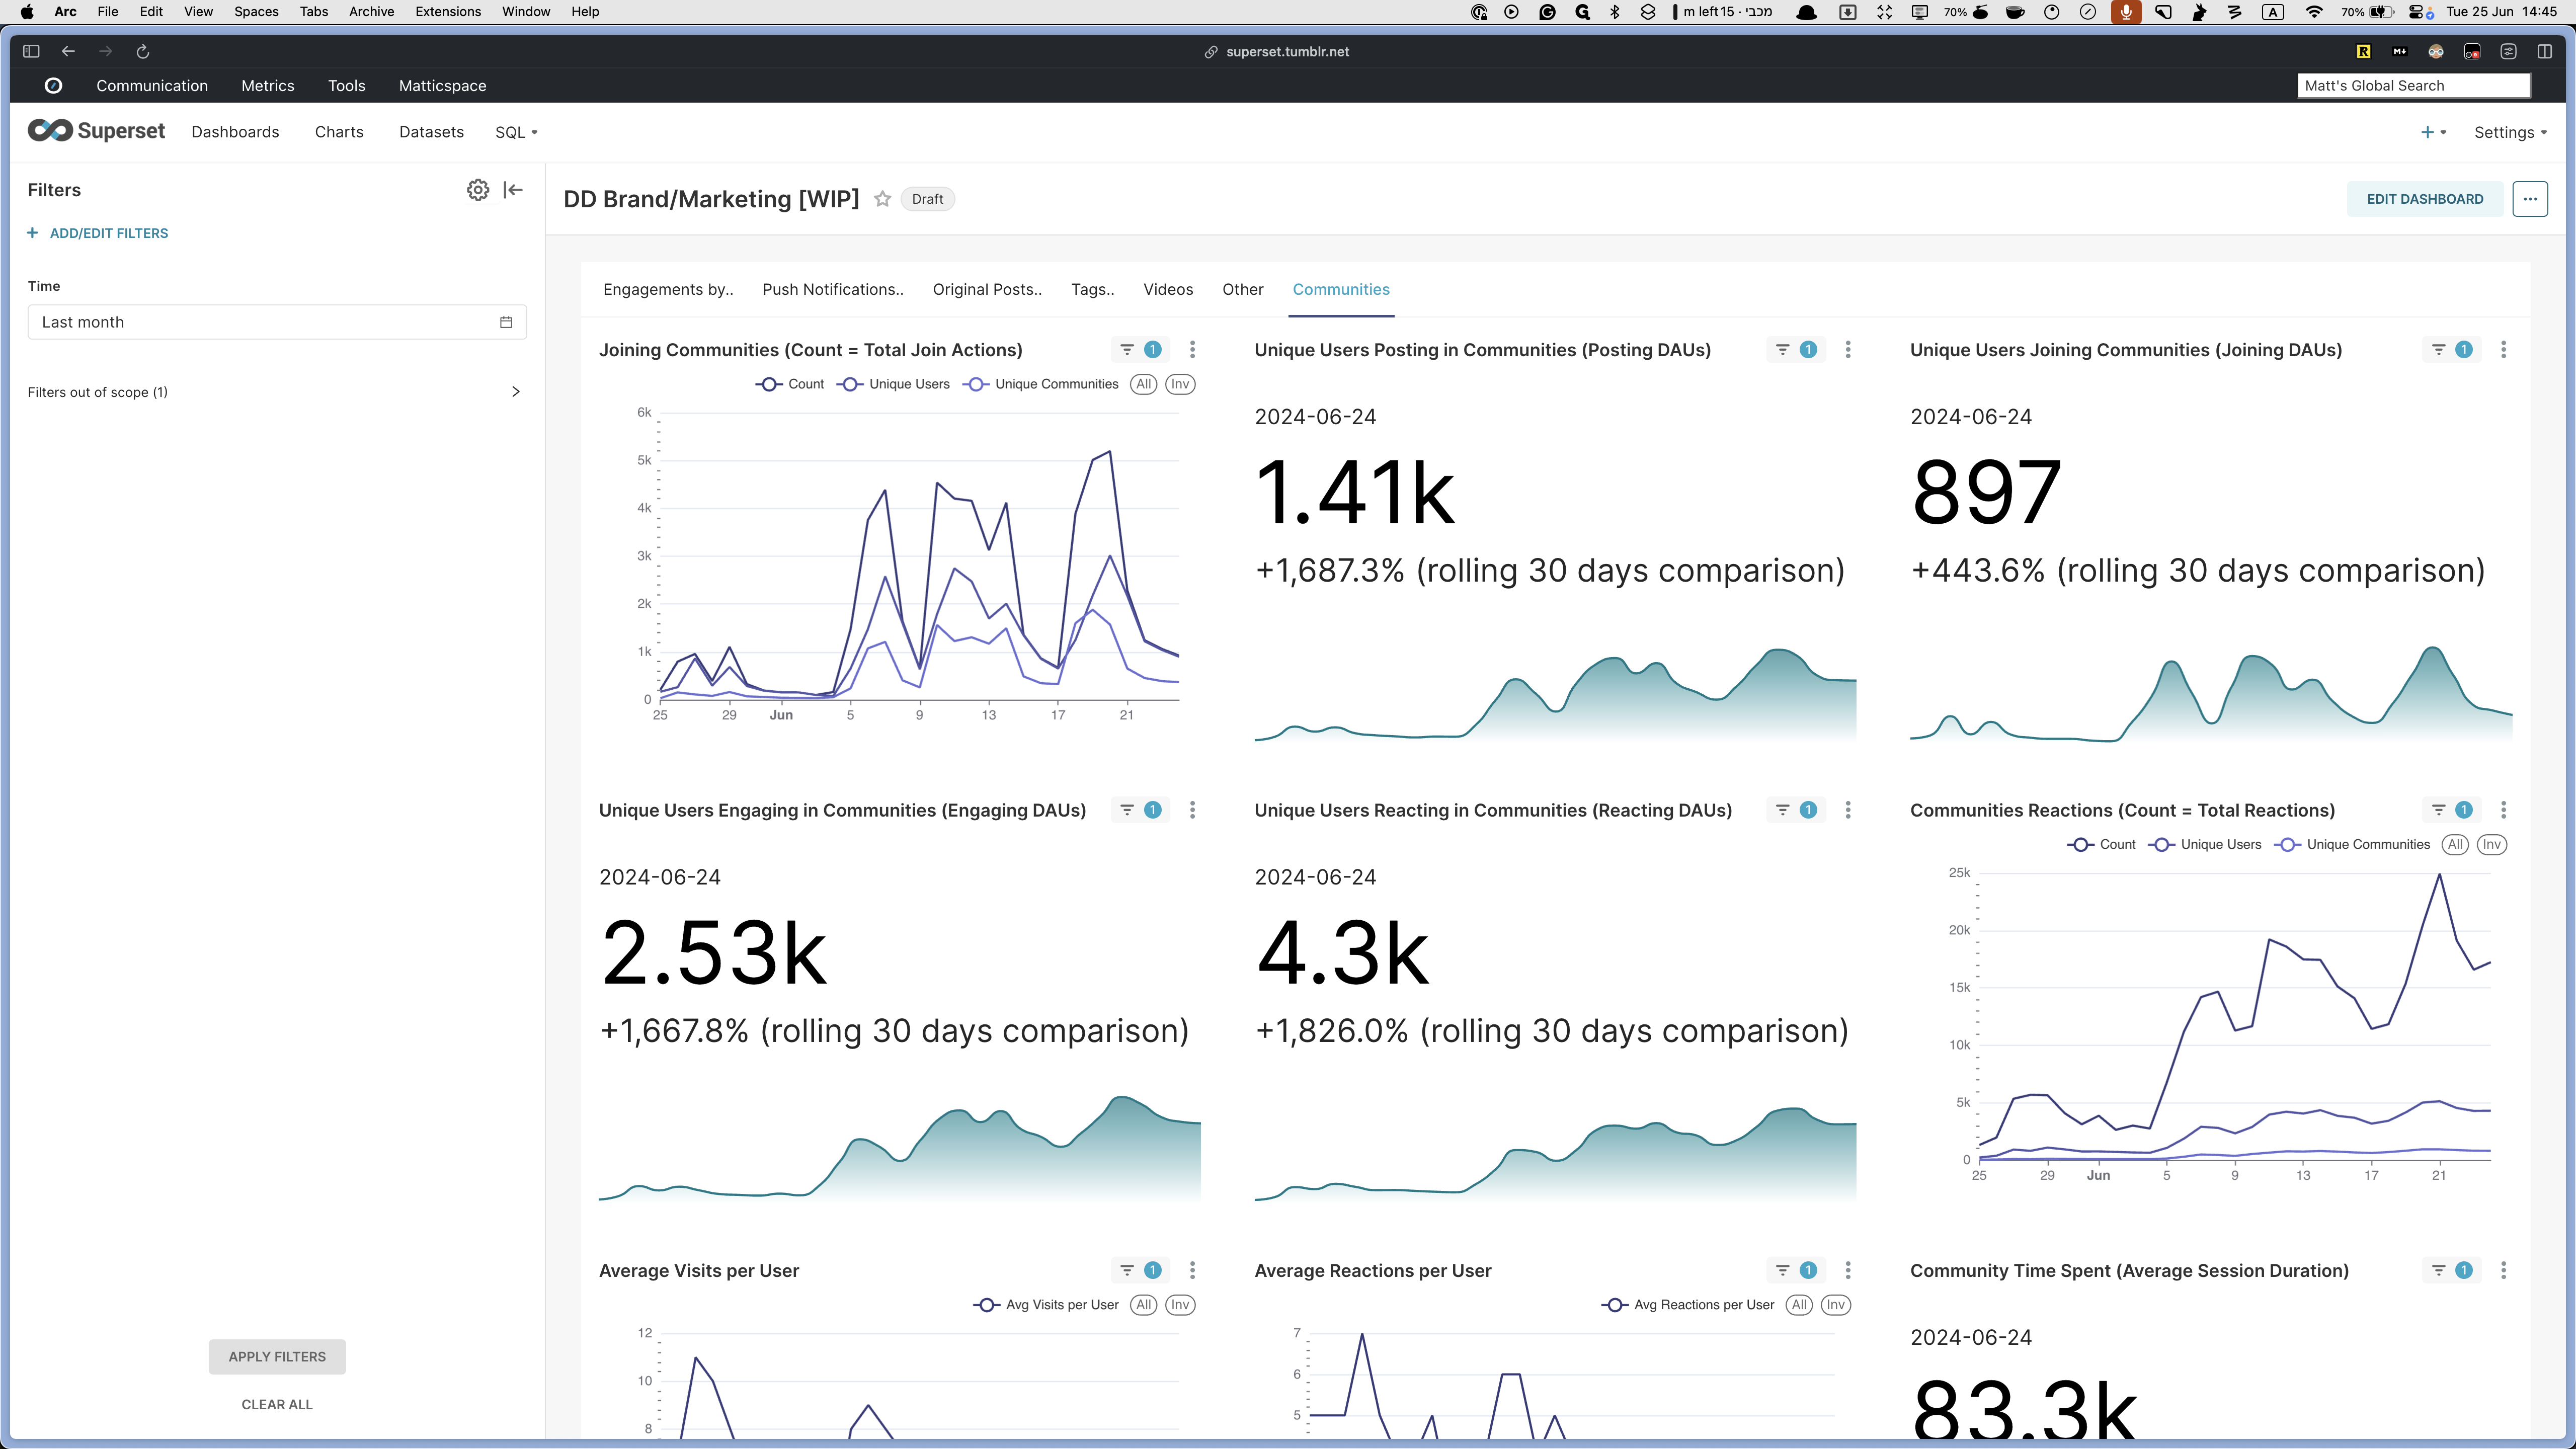Open Tabs menu in macOS menu bar
This screenshot has width=2576, height=1449.
click(314, 12)
